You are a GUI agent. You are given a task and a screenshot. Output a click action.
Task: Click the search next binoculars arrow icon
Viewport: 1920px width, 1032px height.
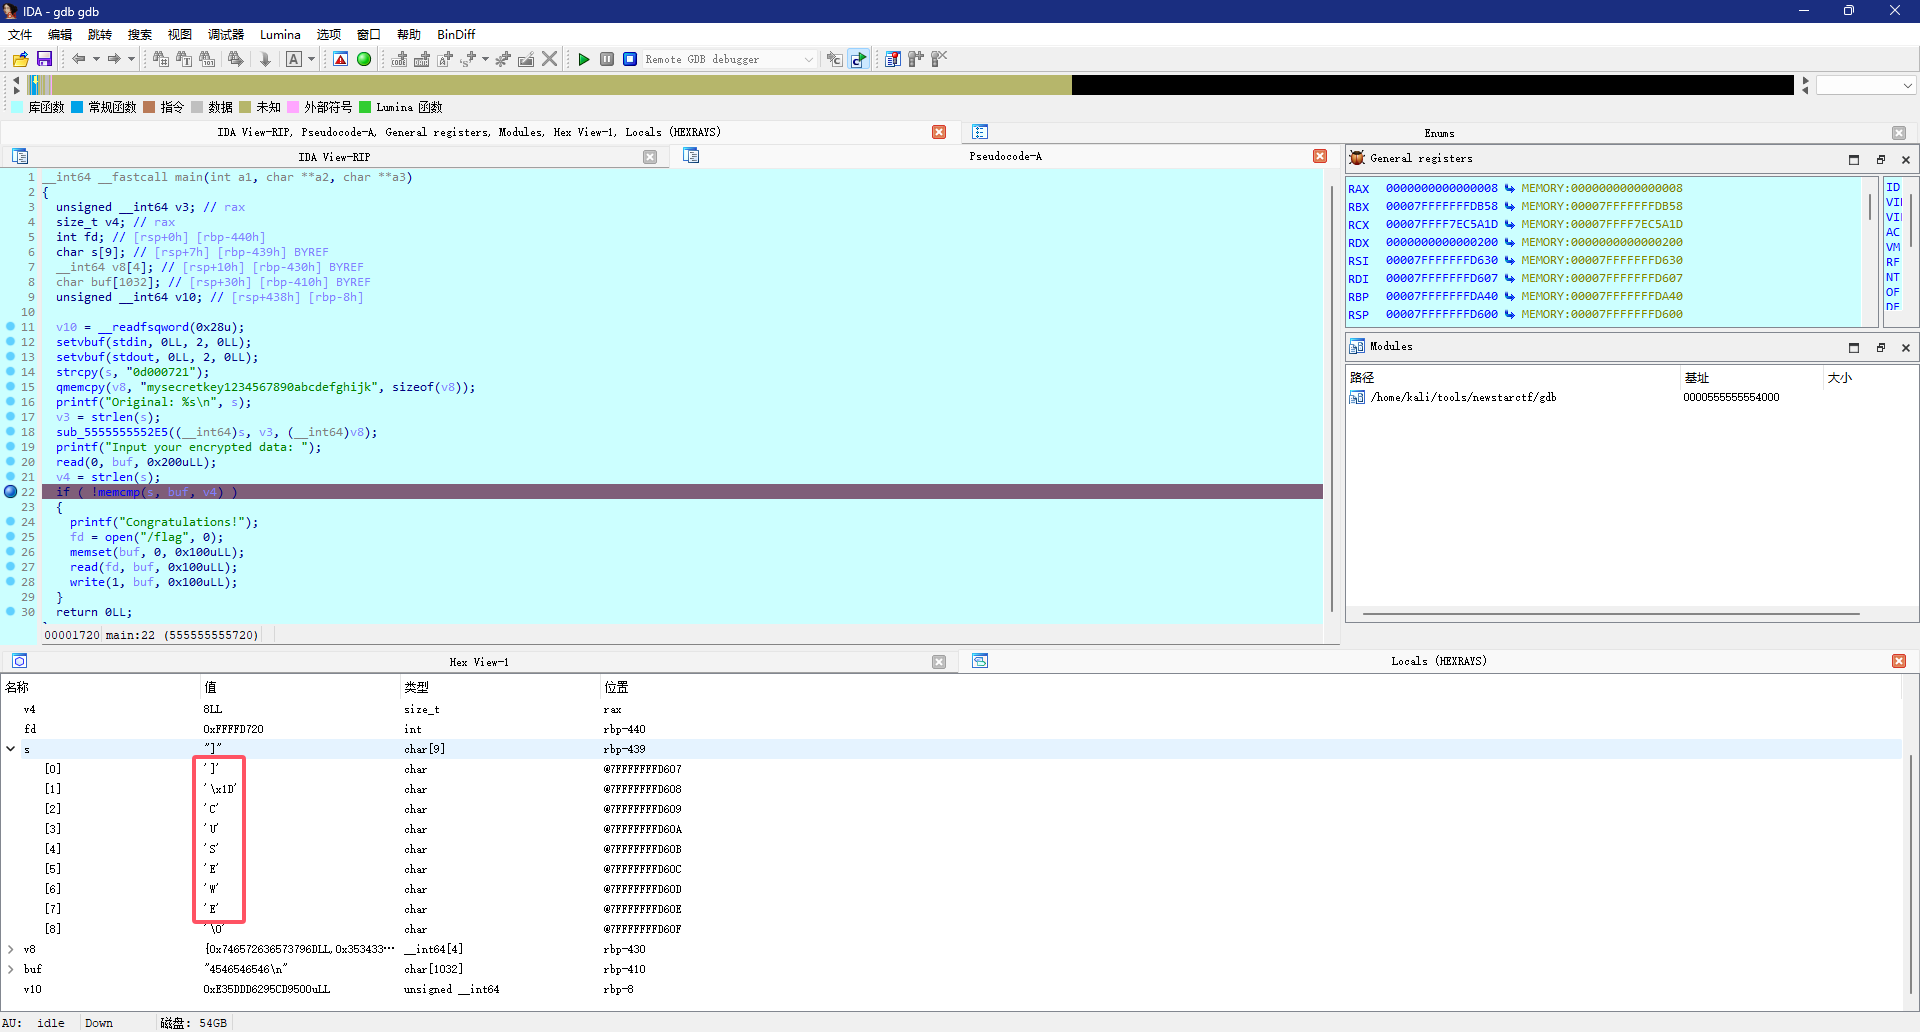coord(236,59)
